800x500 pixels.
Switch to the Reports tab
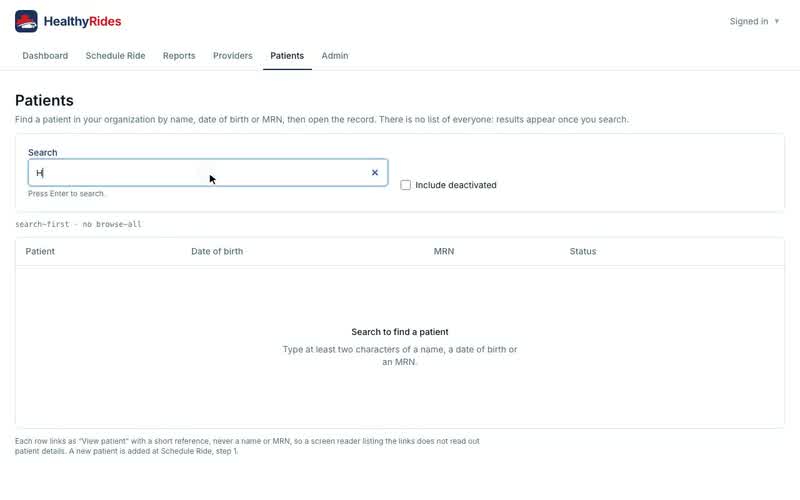coord(179,56)
